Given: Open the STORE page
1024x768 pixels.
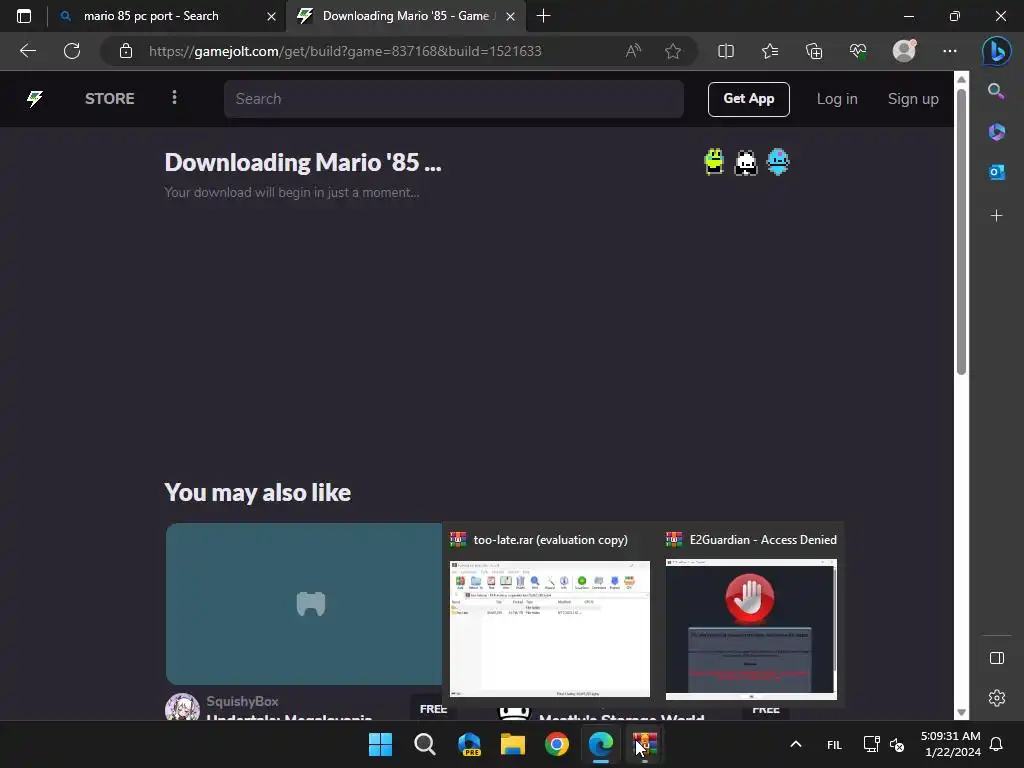Looking at the screenshot, I should coord(110,99).
